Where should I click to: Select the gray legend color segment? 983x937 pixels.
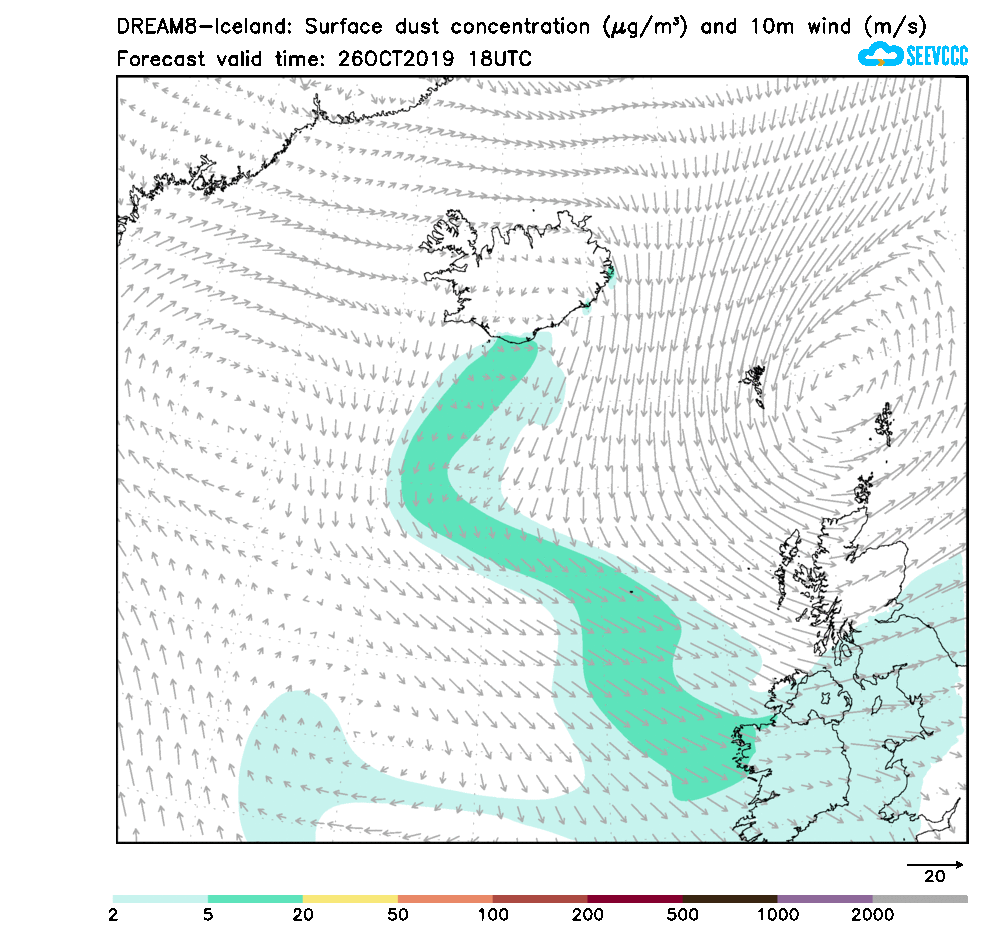pyautogui.click(x=920, y=899)
